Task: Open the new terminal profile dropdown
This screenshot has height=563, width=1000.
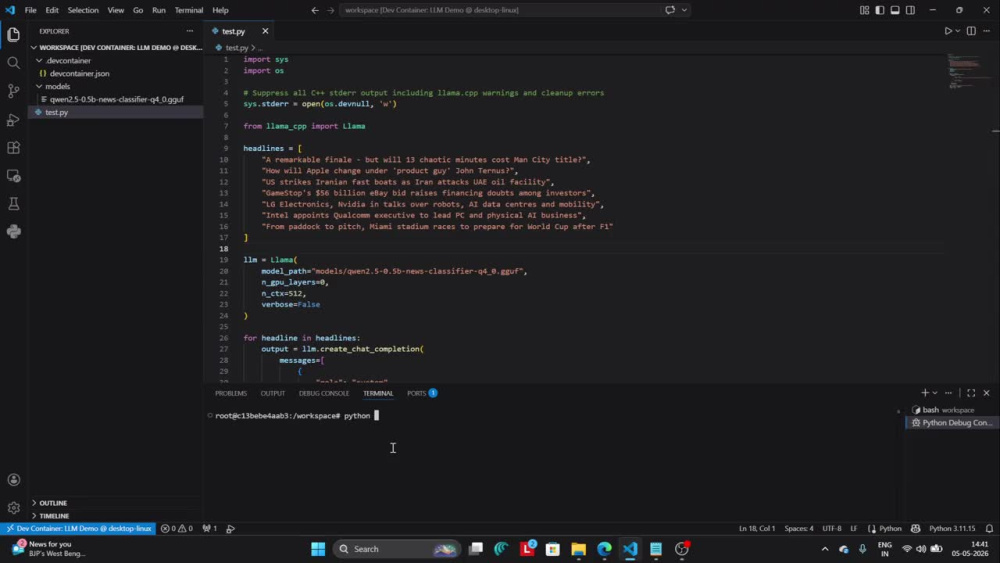Action: tap(935, 393)
